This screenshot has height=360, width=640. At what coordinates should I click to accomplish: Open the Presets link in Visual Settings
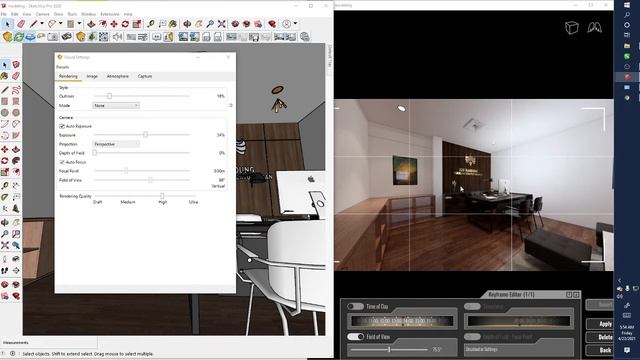(x=62, y=67)
